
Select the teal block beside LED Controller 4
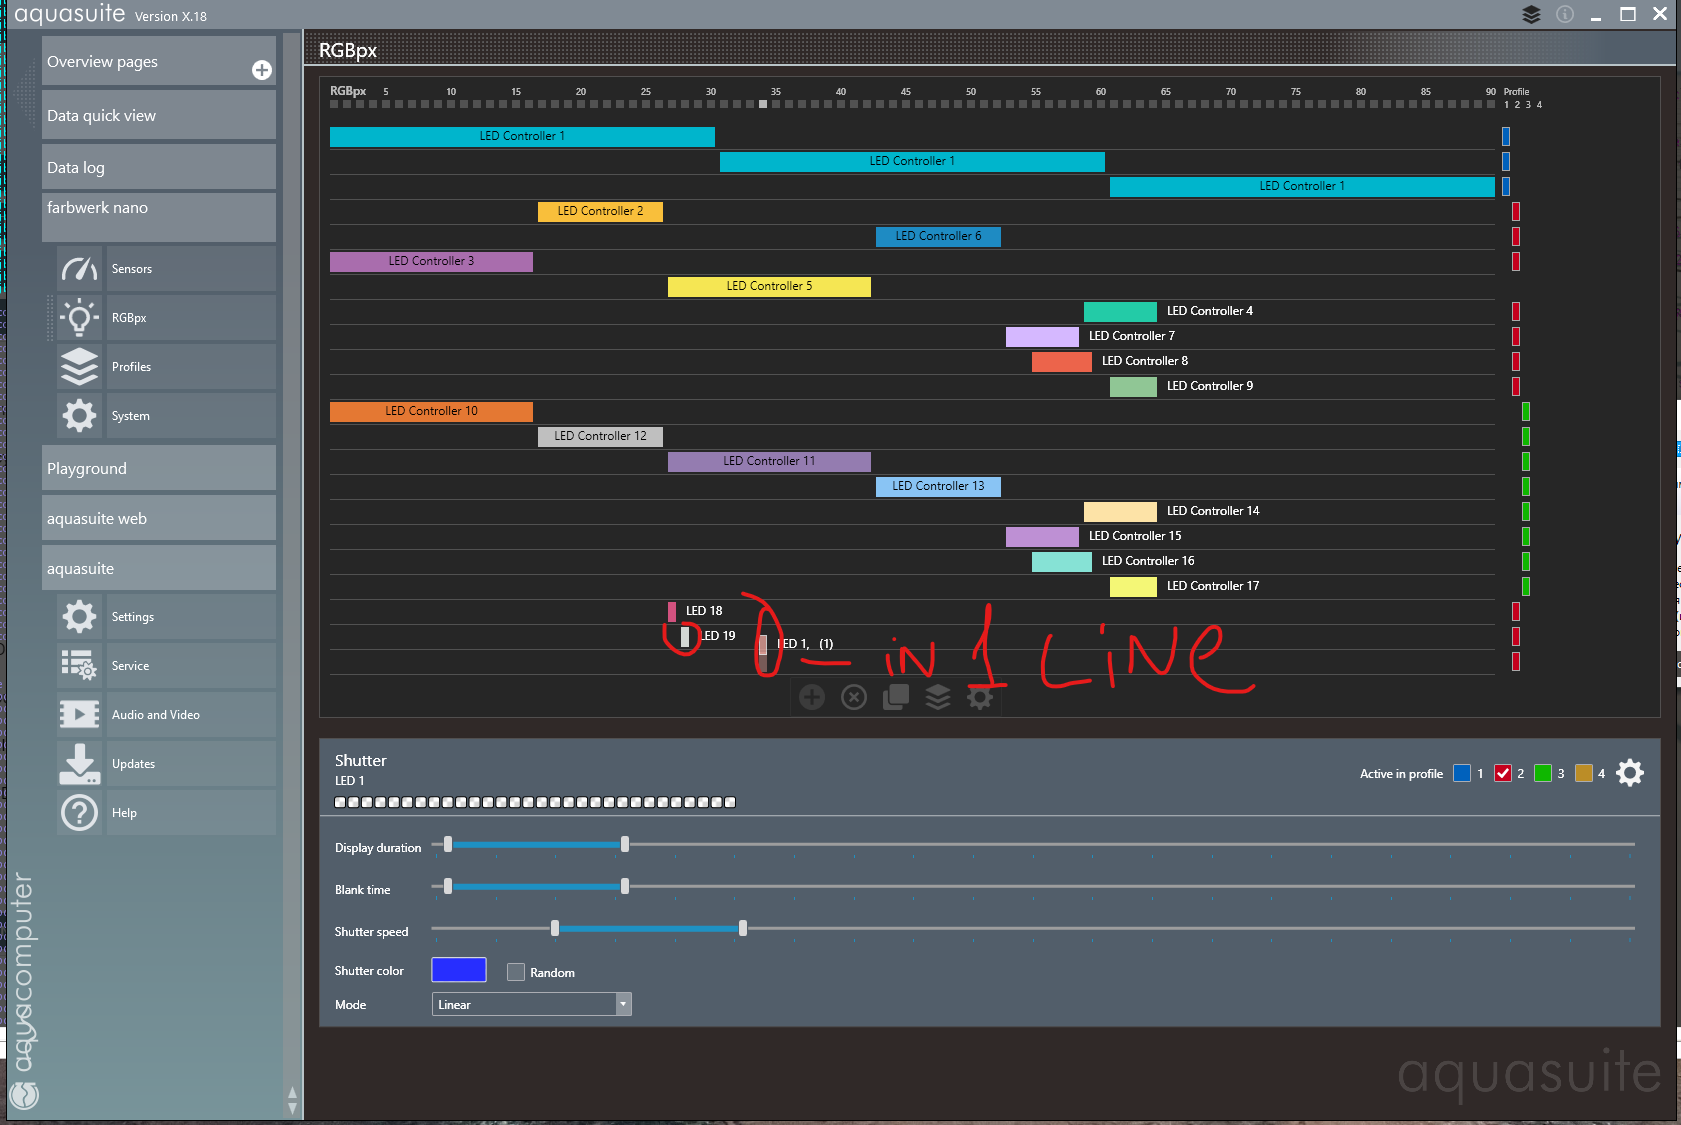(1120, 311)
